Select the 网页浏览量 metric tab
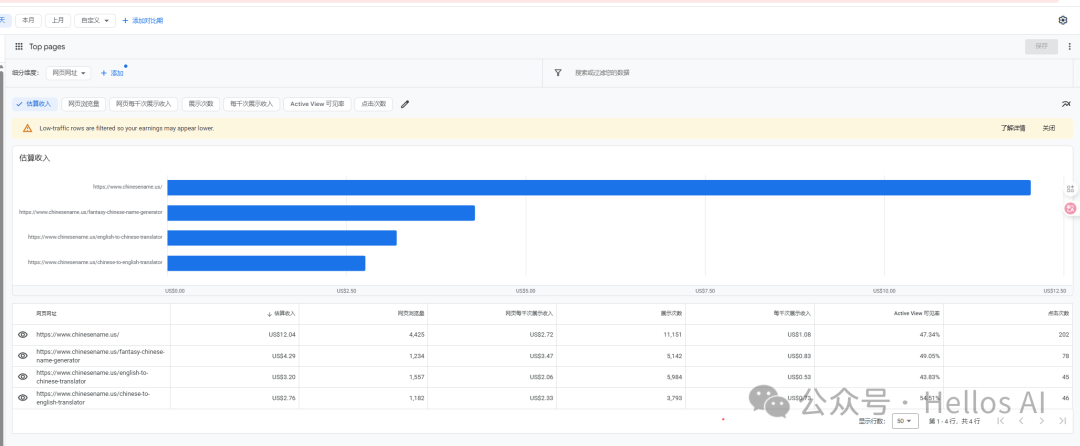 click(x=83, y=104)
